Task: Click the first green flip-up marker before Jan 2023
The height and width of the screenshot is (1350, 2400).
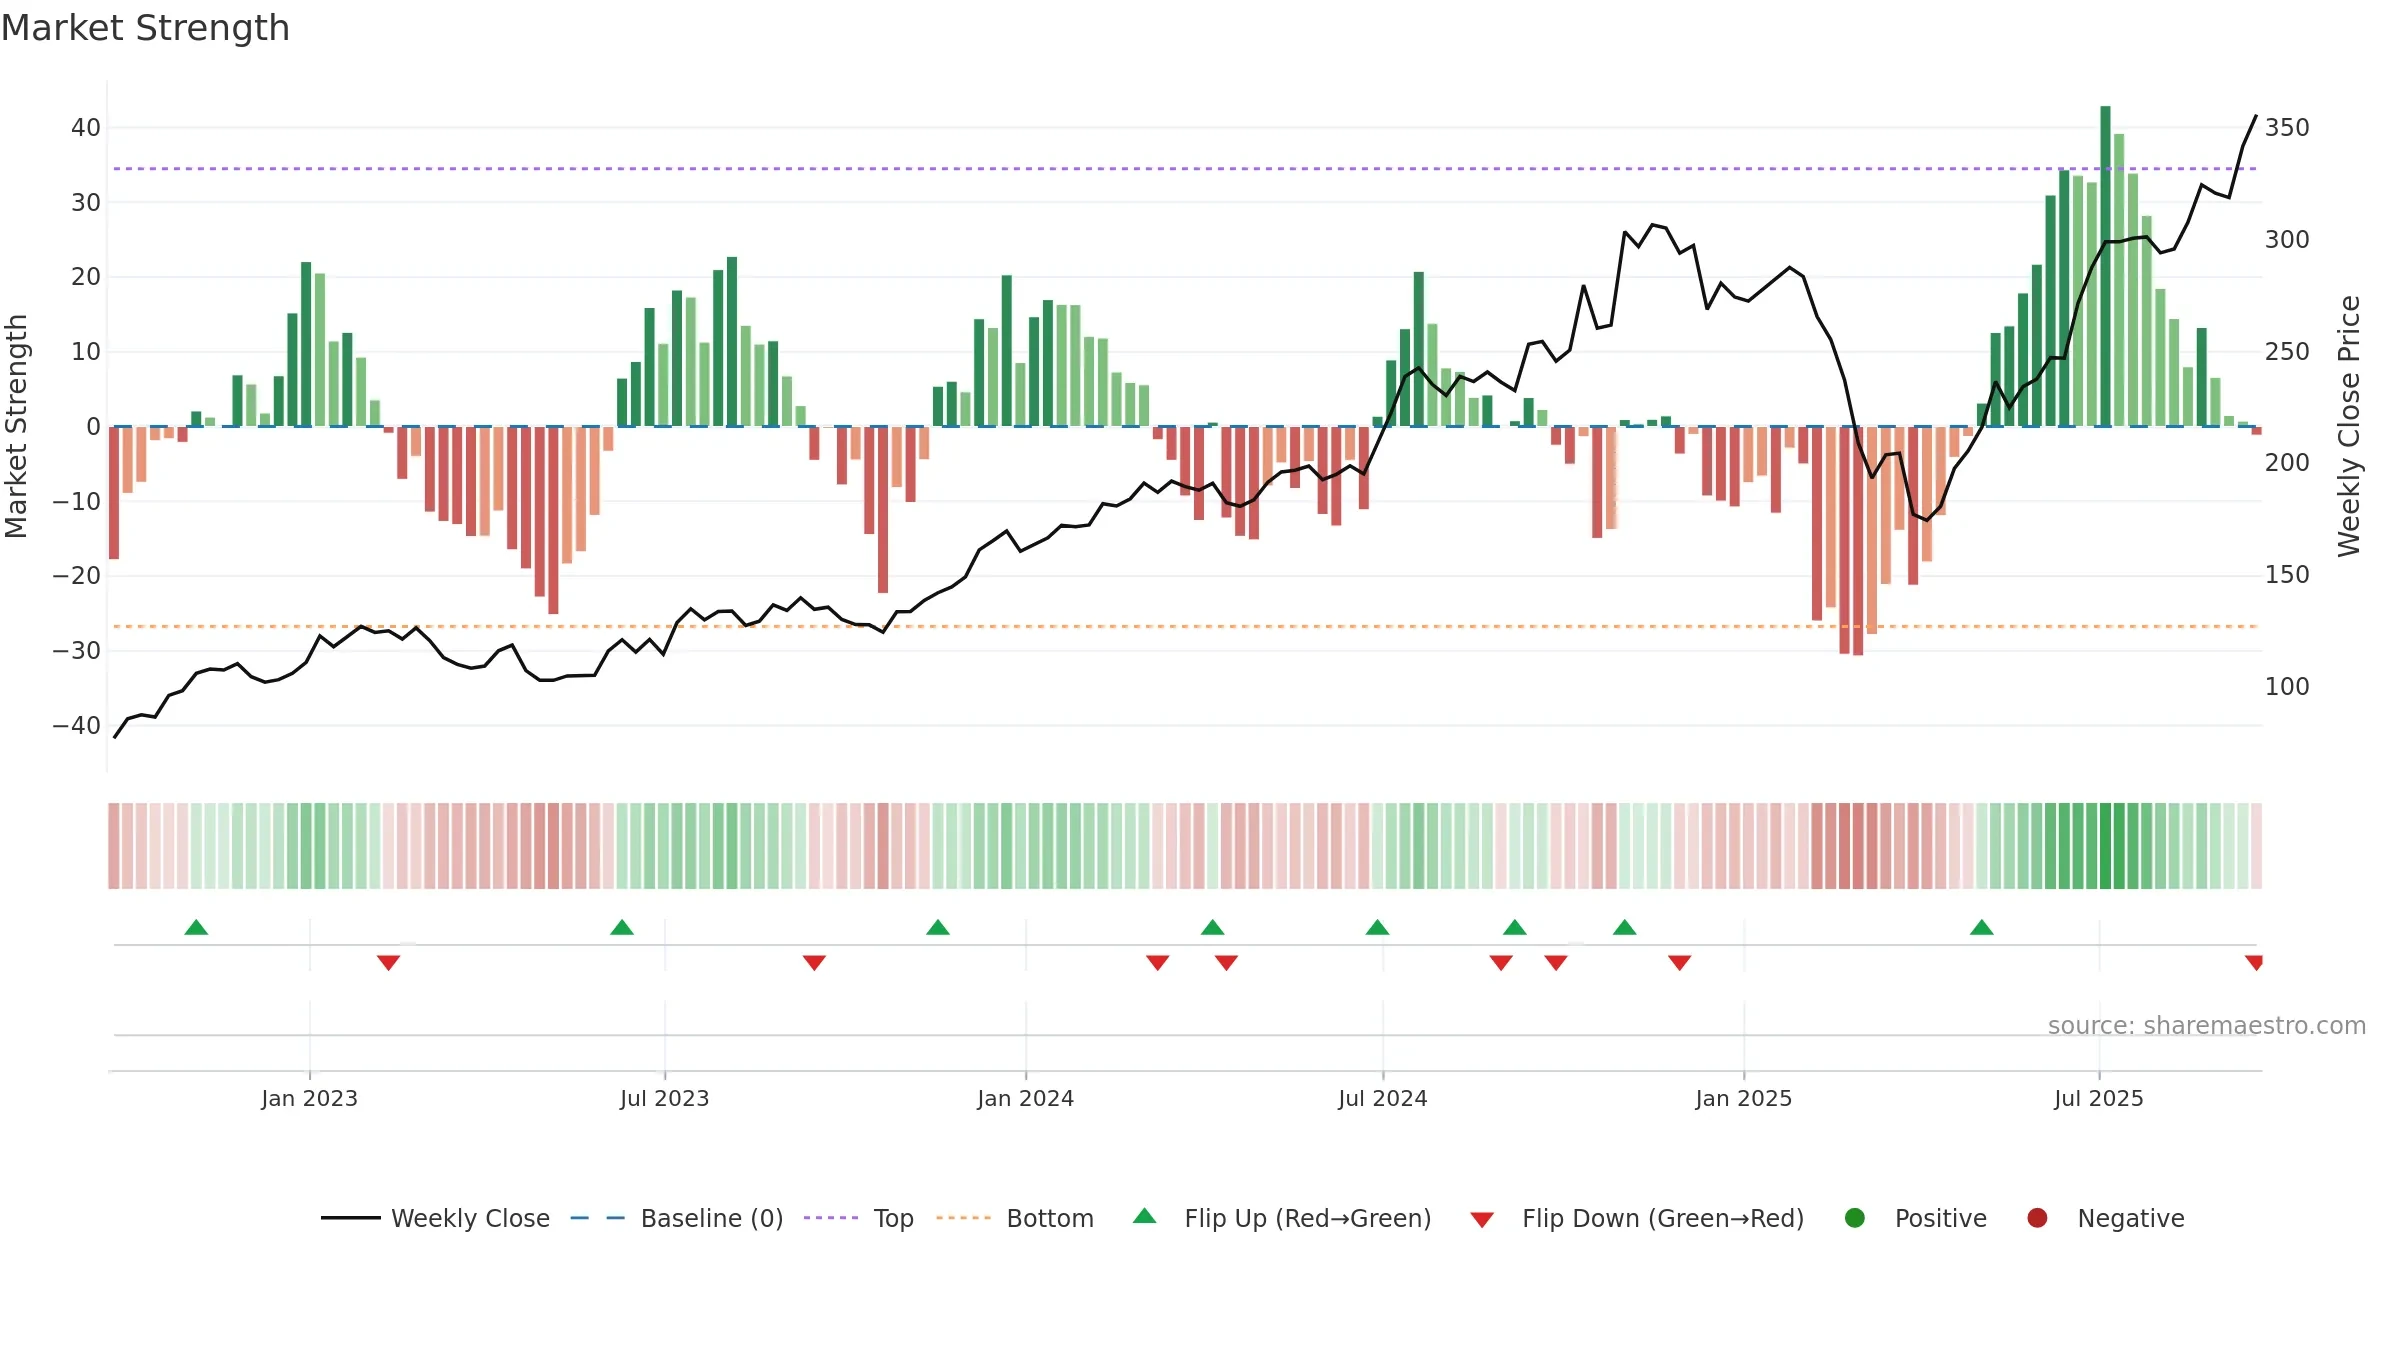Action: (x=196, y=927)
